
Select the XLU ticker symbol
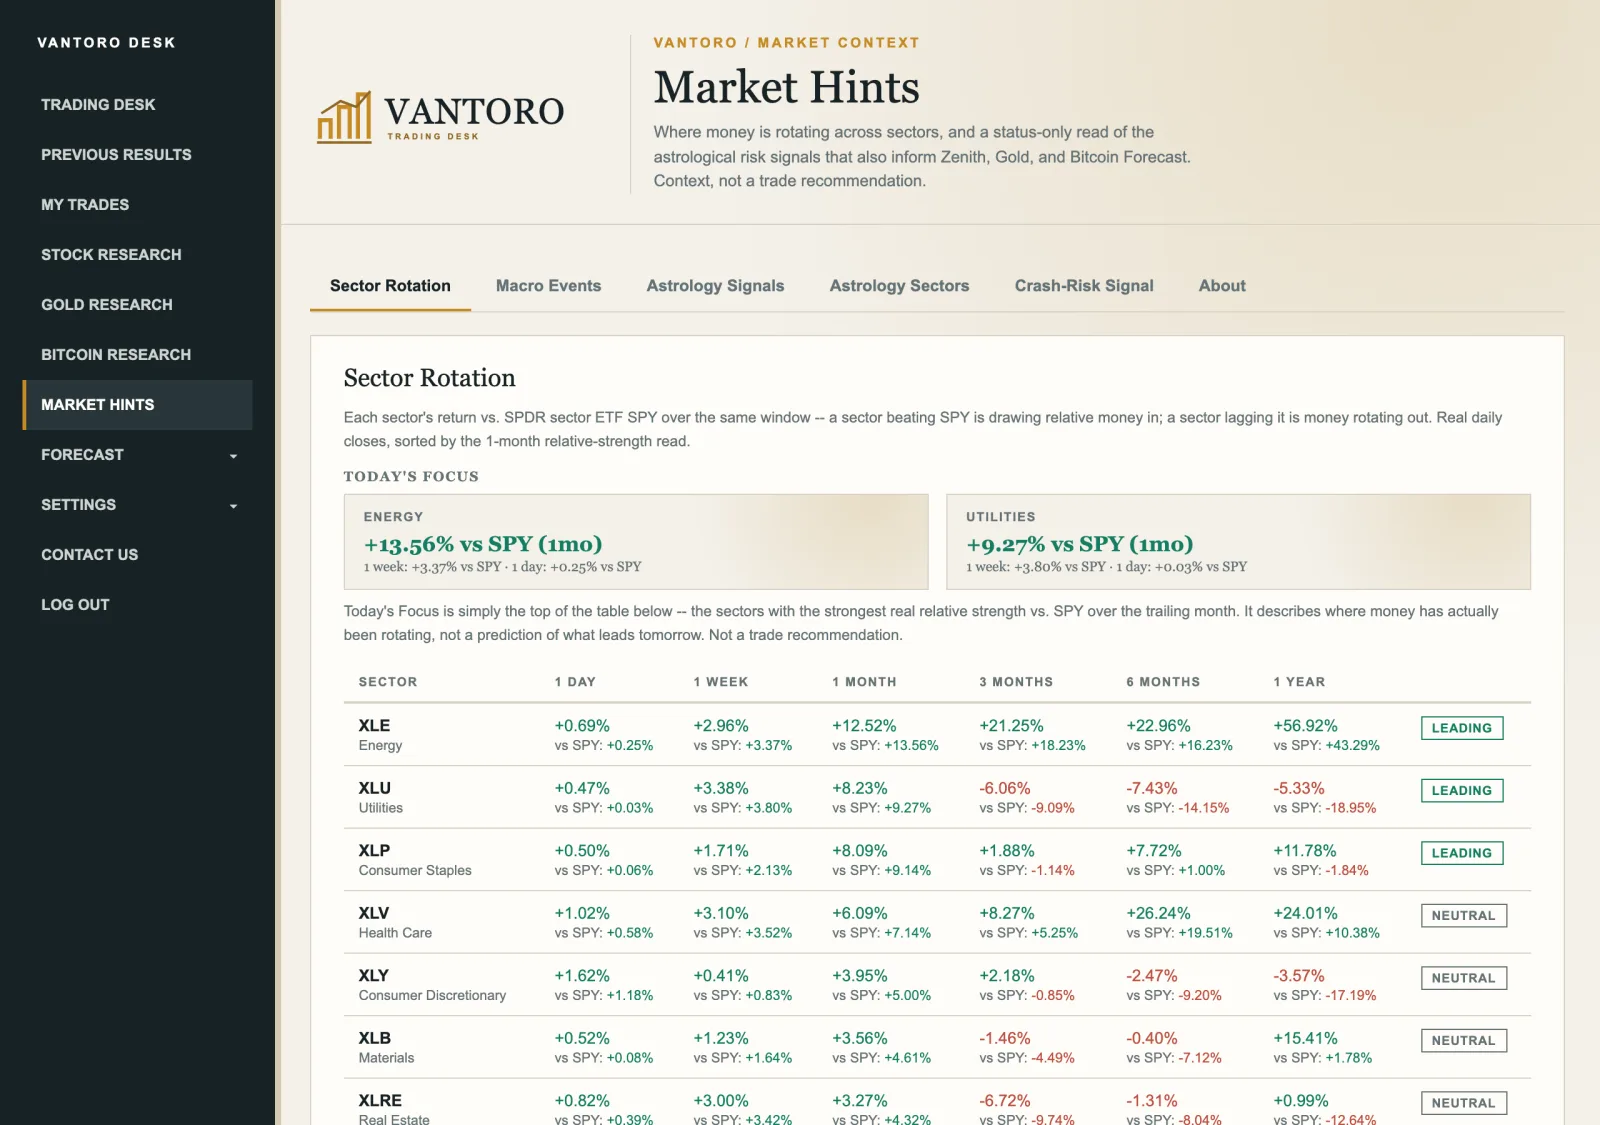(375, 789)
